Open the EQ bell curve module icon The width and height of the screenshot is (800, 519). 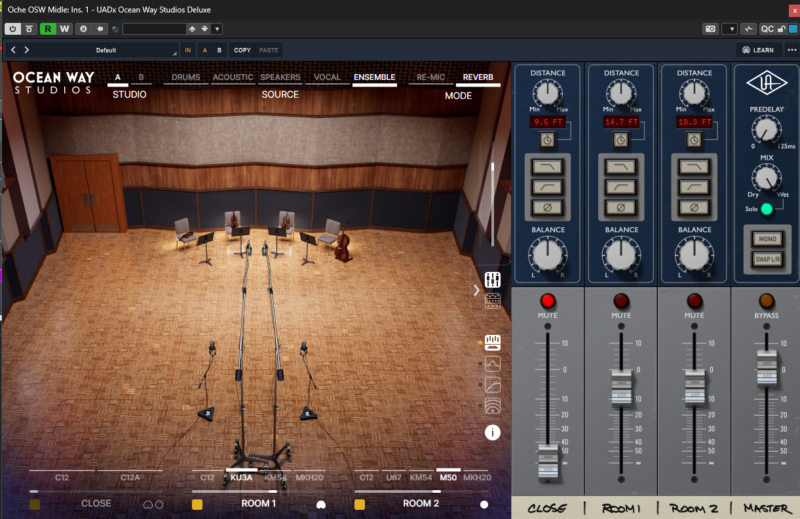pyautogui.click(x=492, y=364)
